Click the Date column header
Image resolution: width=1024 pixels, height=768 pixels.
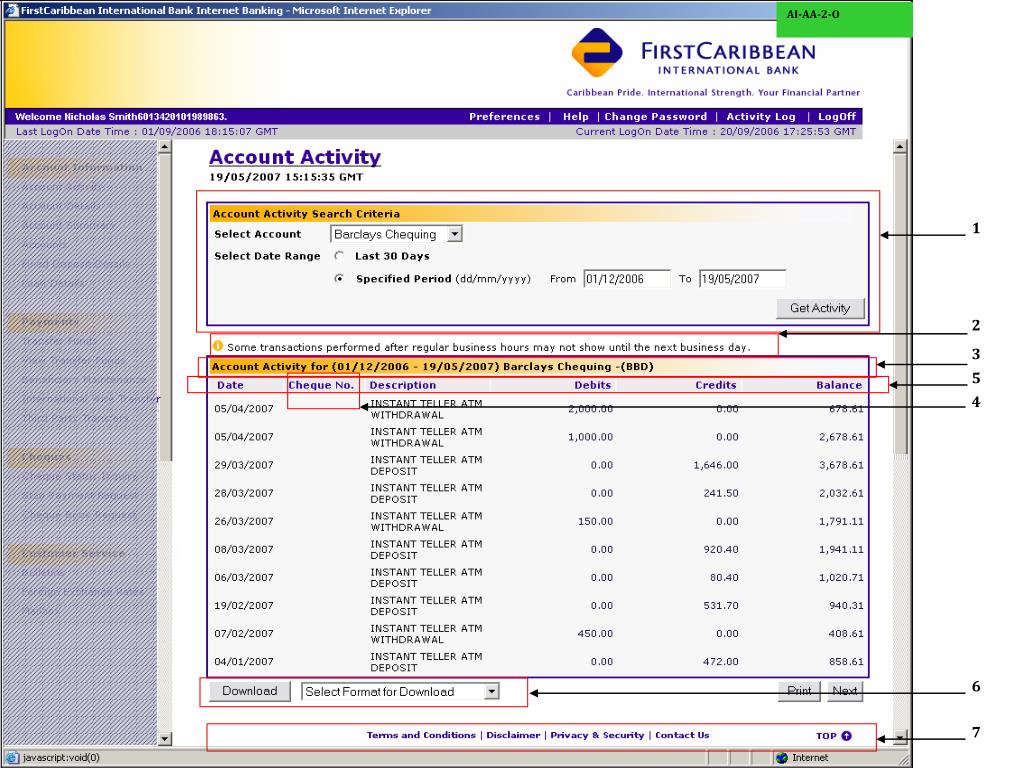230,385
